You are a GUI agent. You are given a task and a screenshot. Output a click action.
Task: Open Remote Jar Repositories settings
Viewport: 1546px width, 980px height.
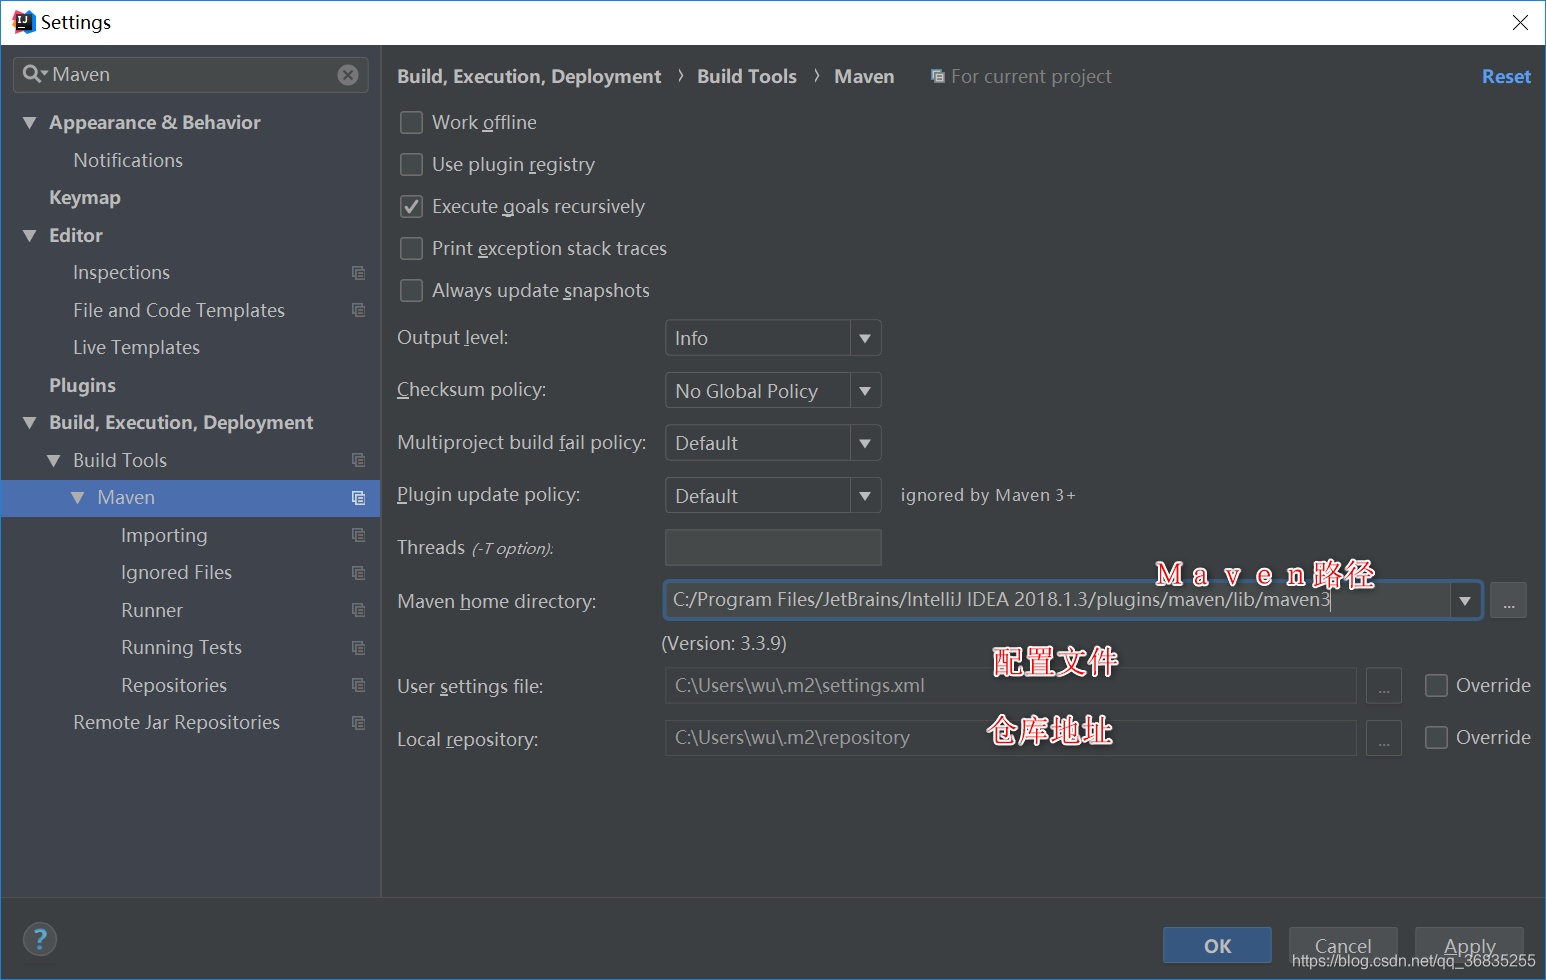tap(176, 723)
